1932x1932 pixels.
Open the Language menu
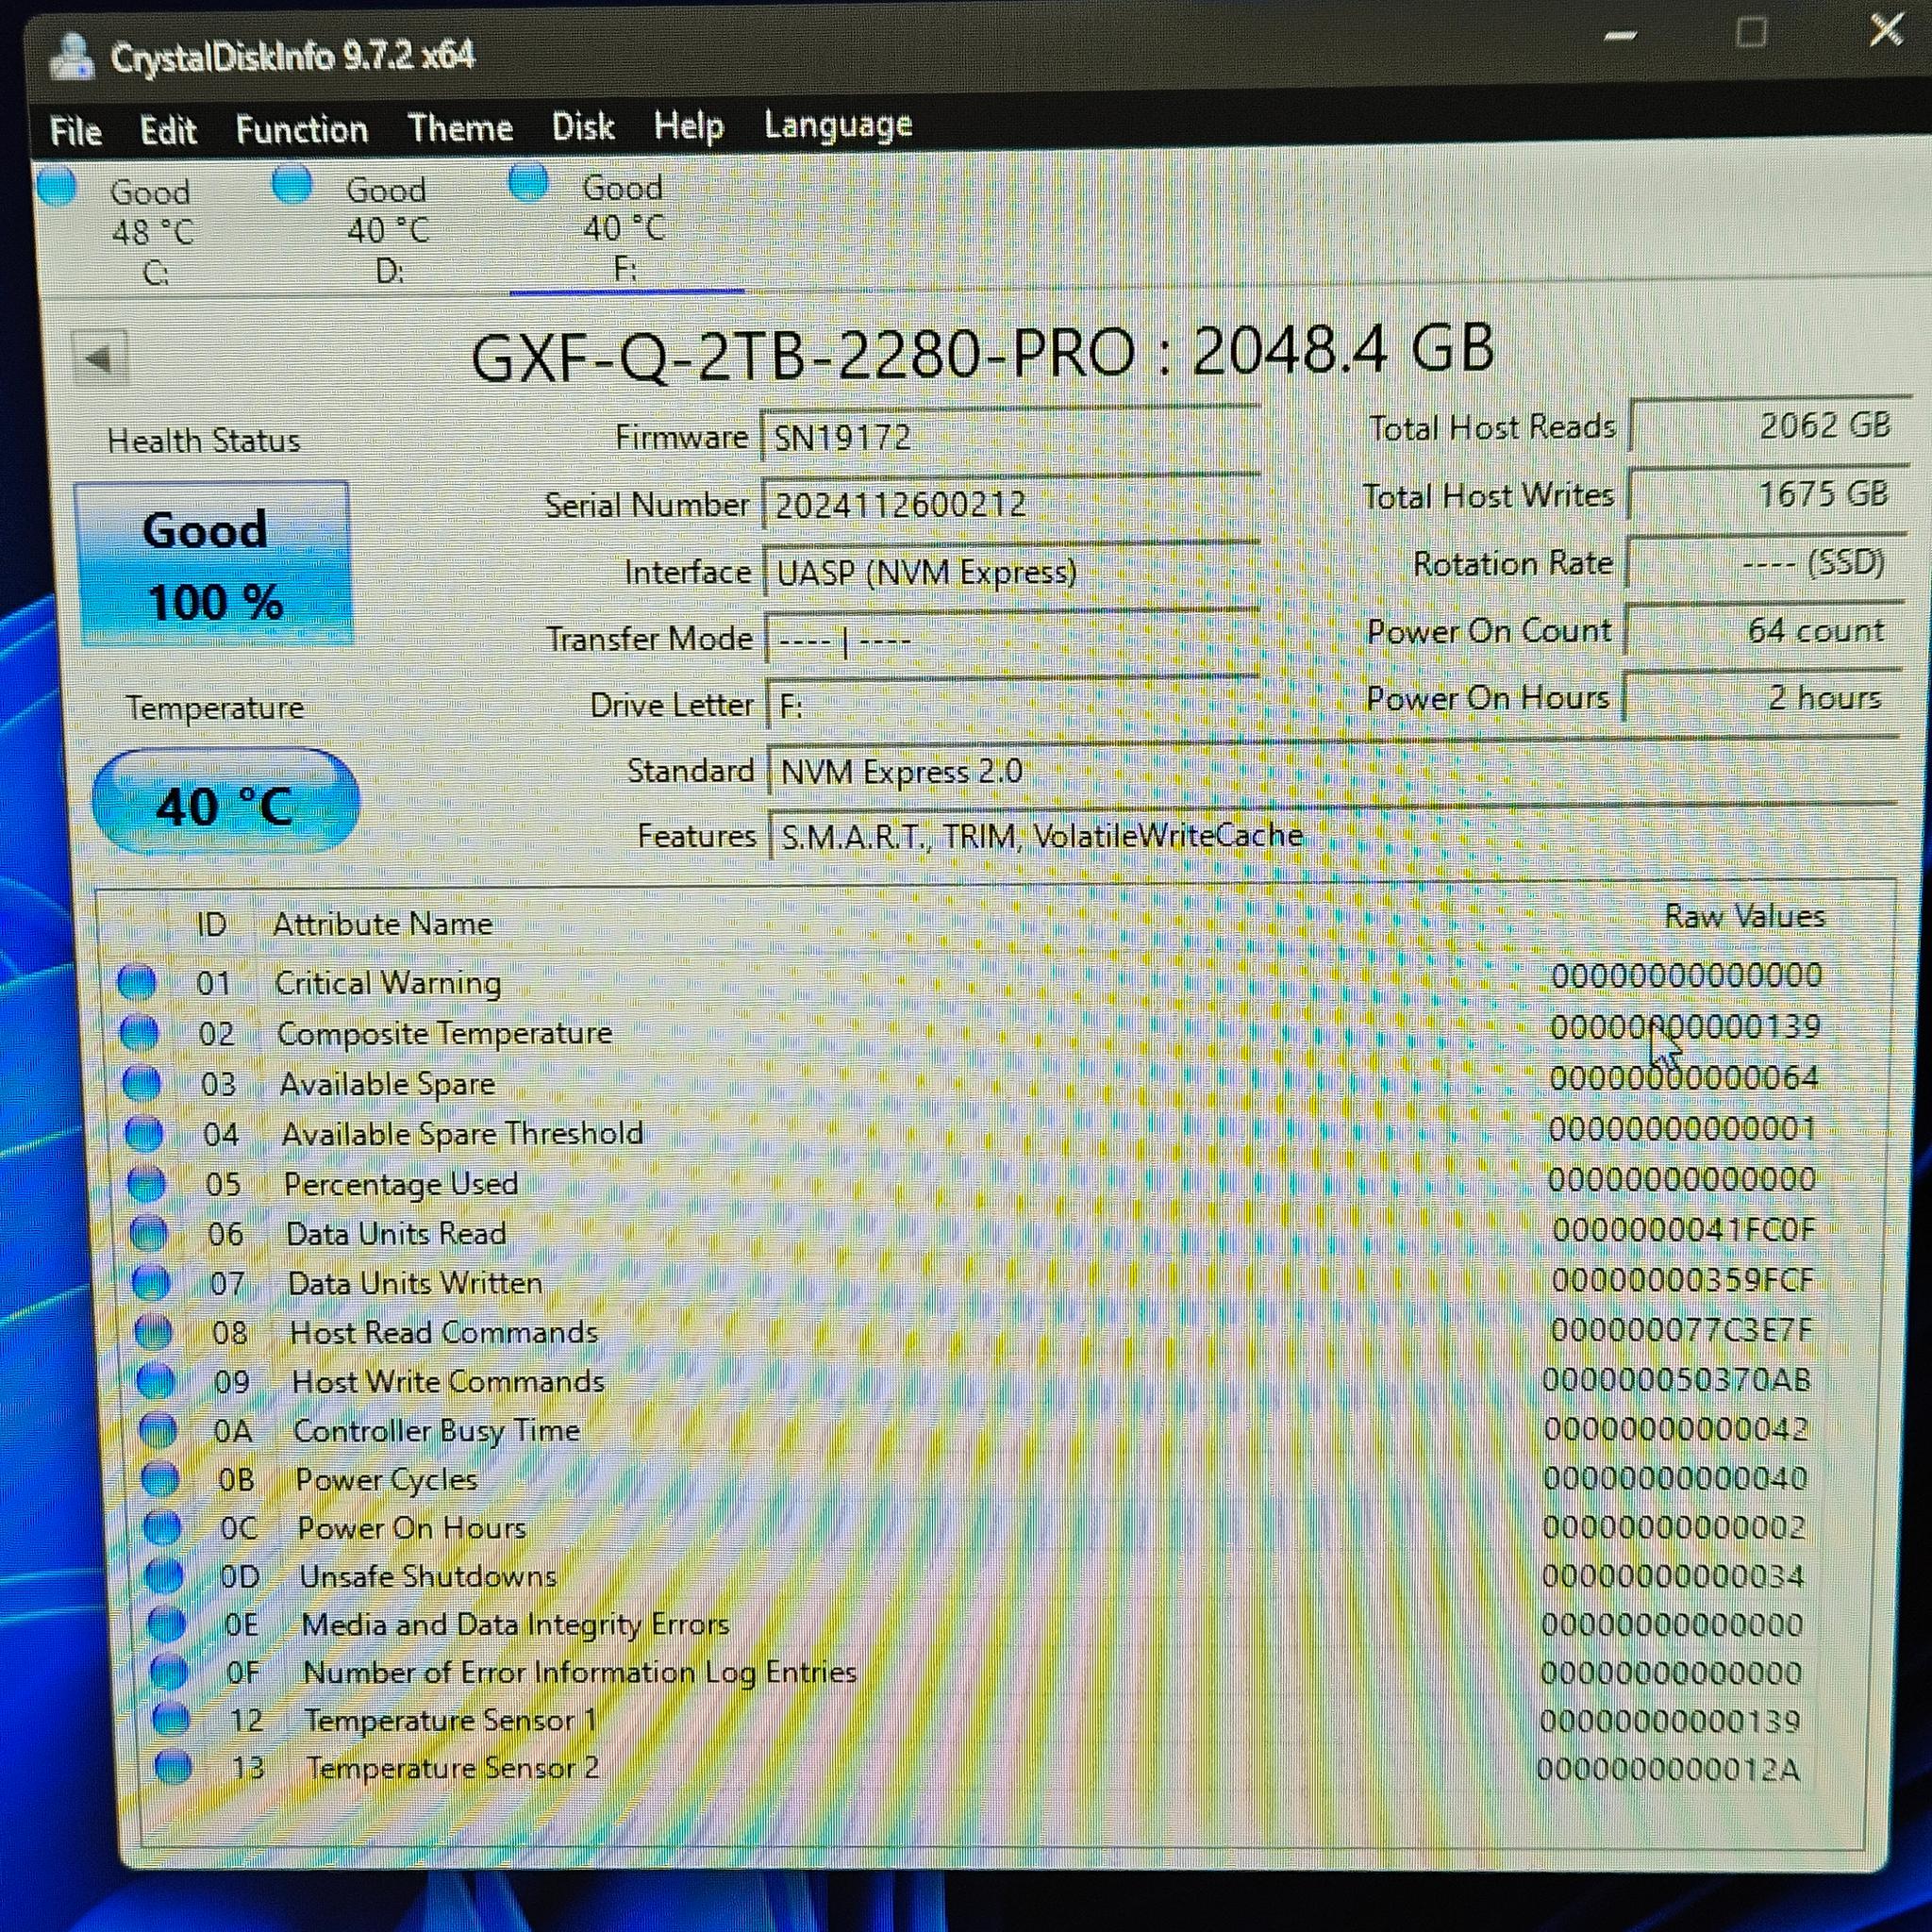(837, 124)
